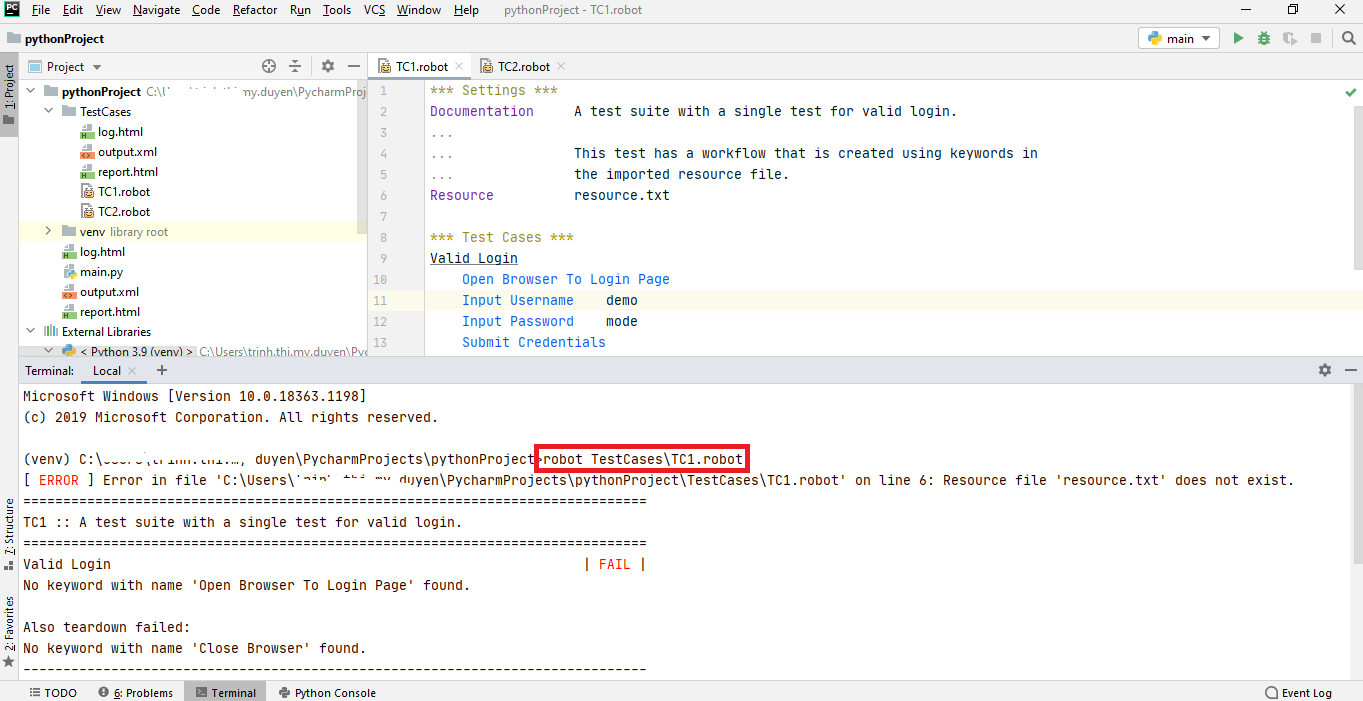
Task: Collapse the TestCases folder
Action: click(x=48, y=111)
